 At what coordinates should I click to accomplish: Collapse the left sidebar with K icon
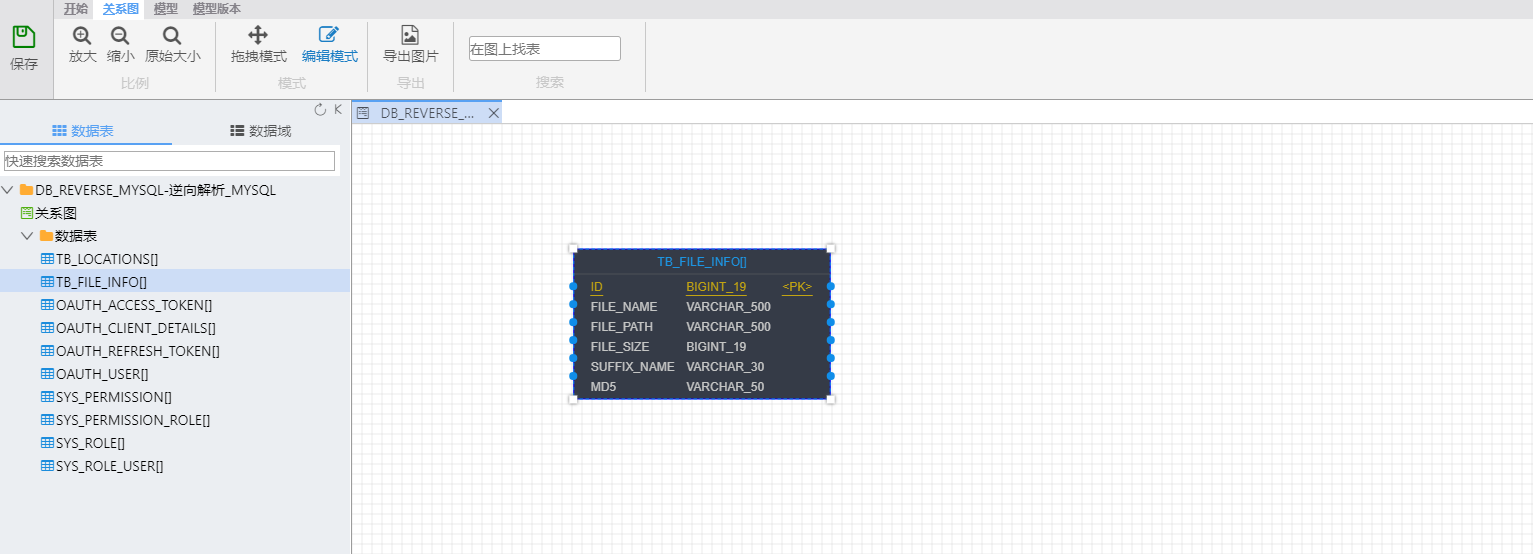(338, 109)
